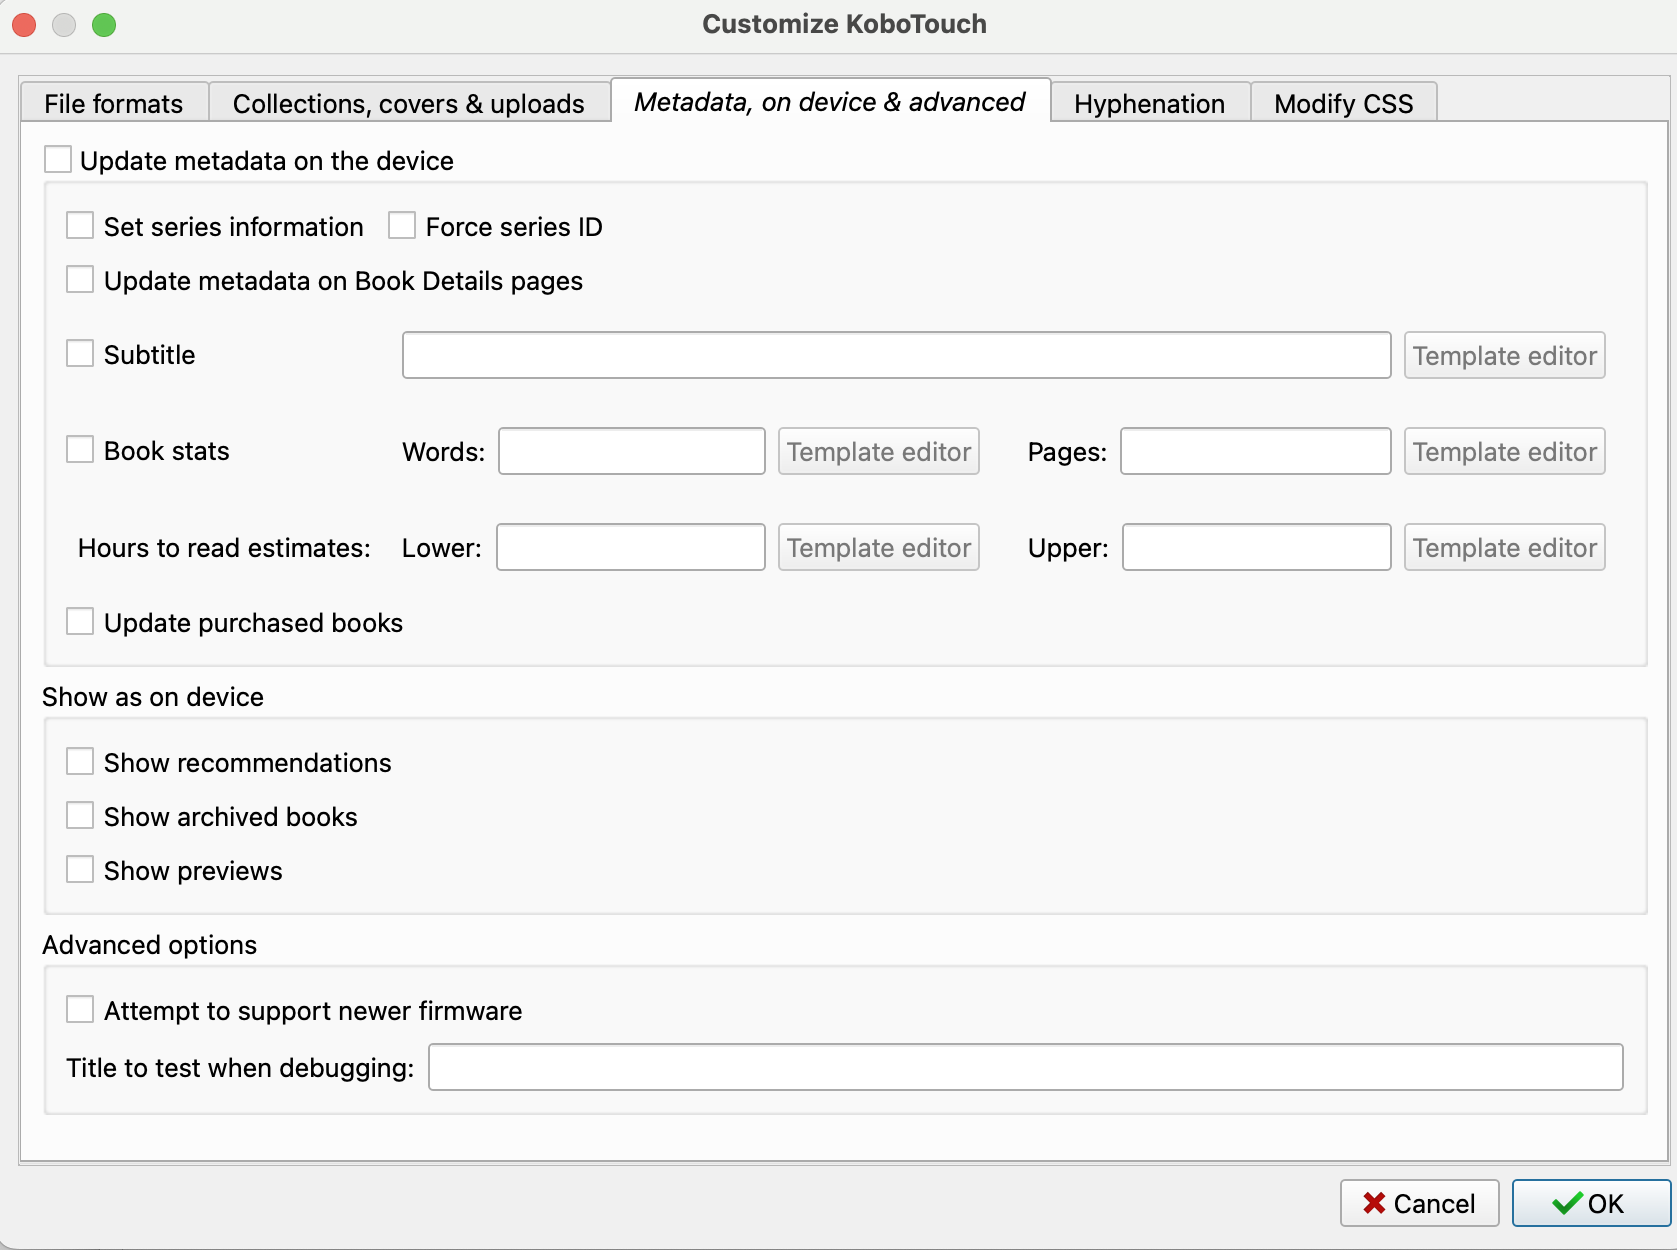The image size is (1677, 1250).
Task: Click the OK button with green checkmark
Action: pyautogui.click(x=1590, y=1203)
